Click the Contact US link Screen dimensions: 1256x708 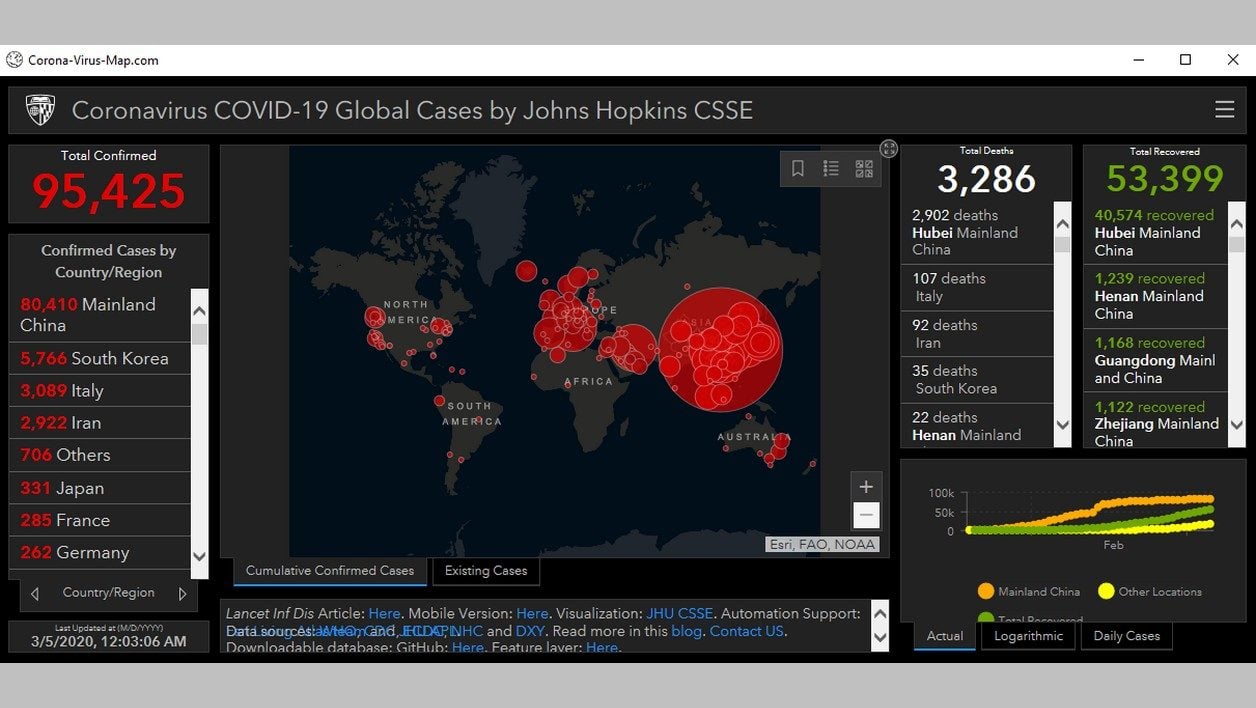(x=747, y=632)
